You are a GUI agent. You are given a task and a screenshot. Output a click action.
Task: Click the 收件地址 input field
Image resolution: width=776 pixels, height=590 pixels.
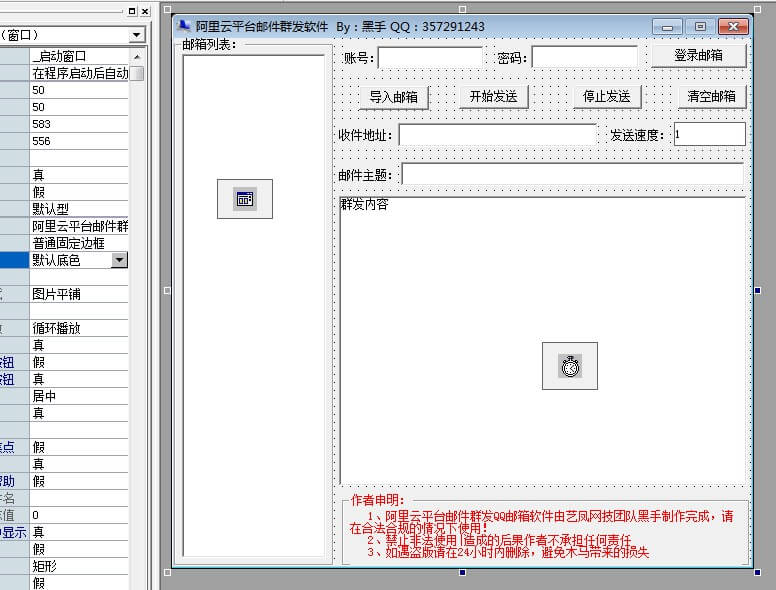(497, 135)
